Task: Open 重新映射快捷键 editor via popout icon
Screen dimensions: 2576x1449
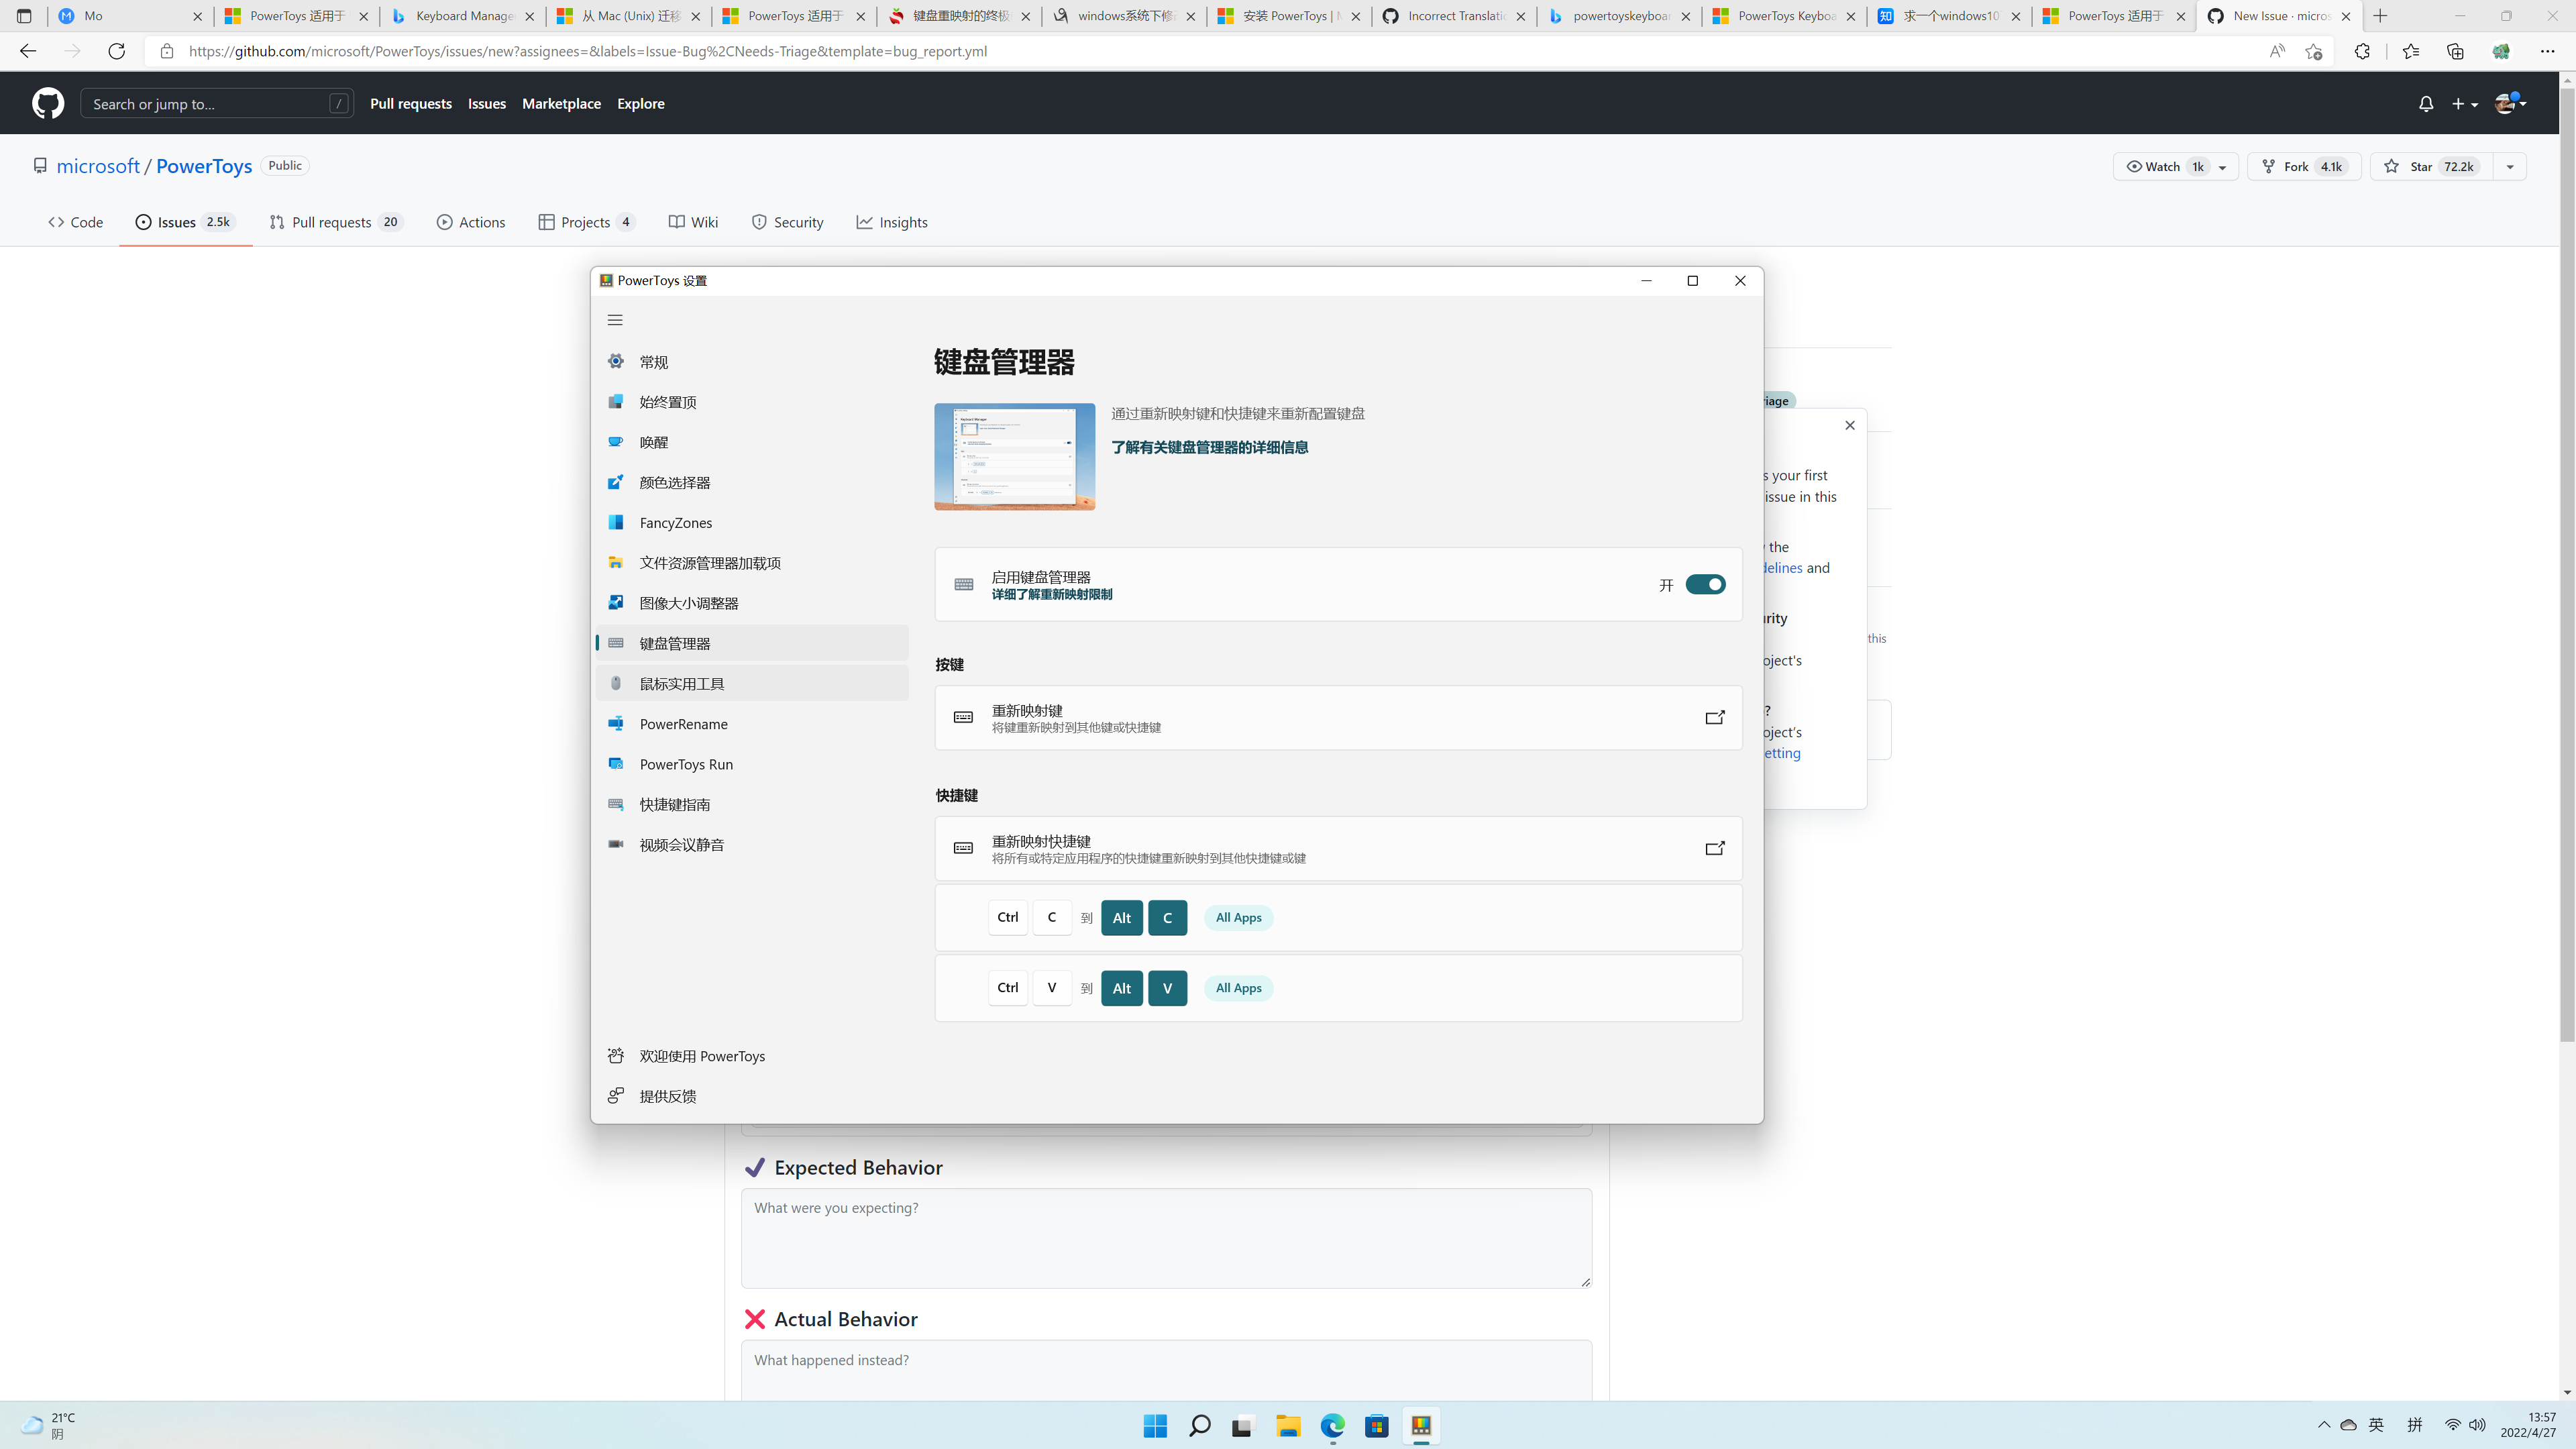Action: pos(1714,848)
